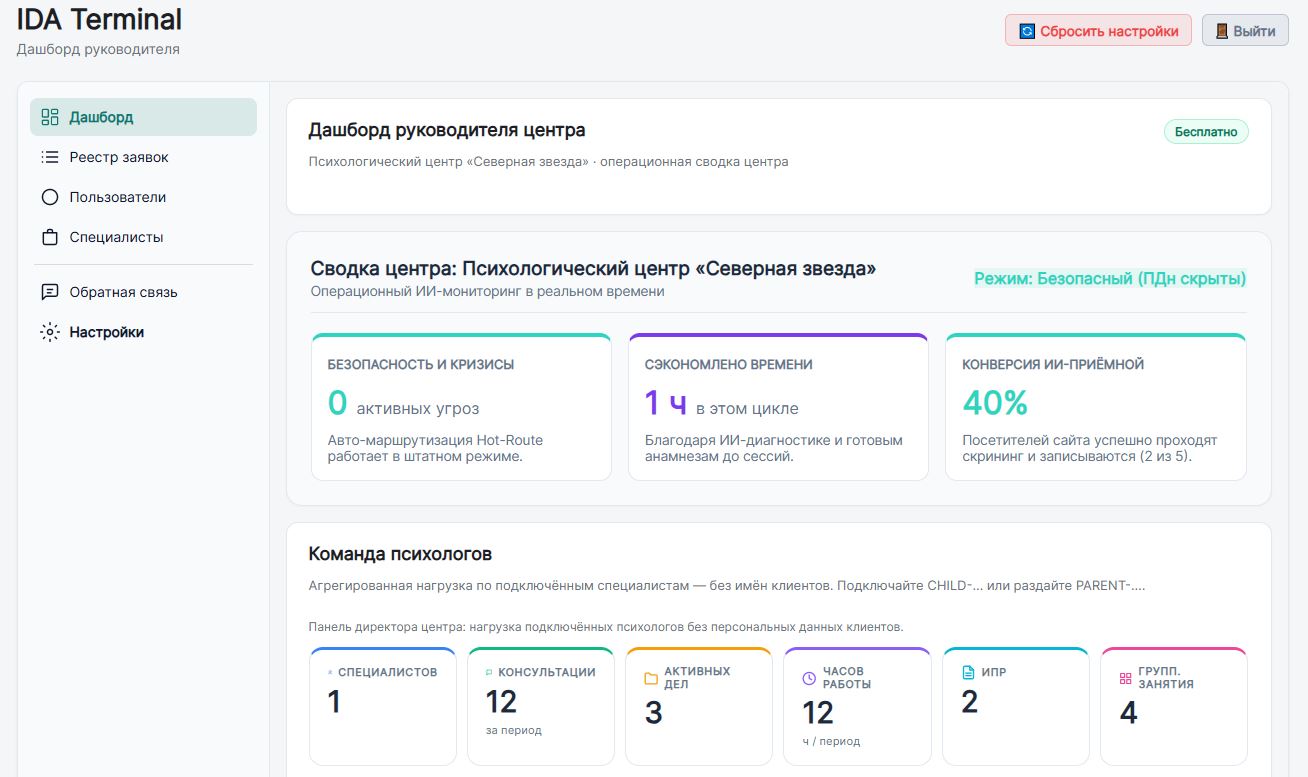
Task: Click ч / период label under hours
Action: click(830, 741)
